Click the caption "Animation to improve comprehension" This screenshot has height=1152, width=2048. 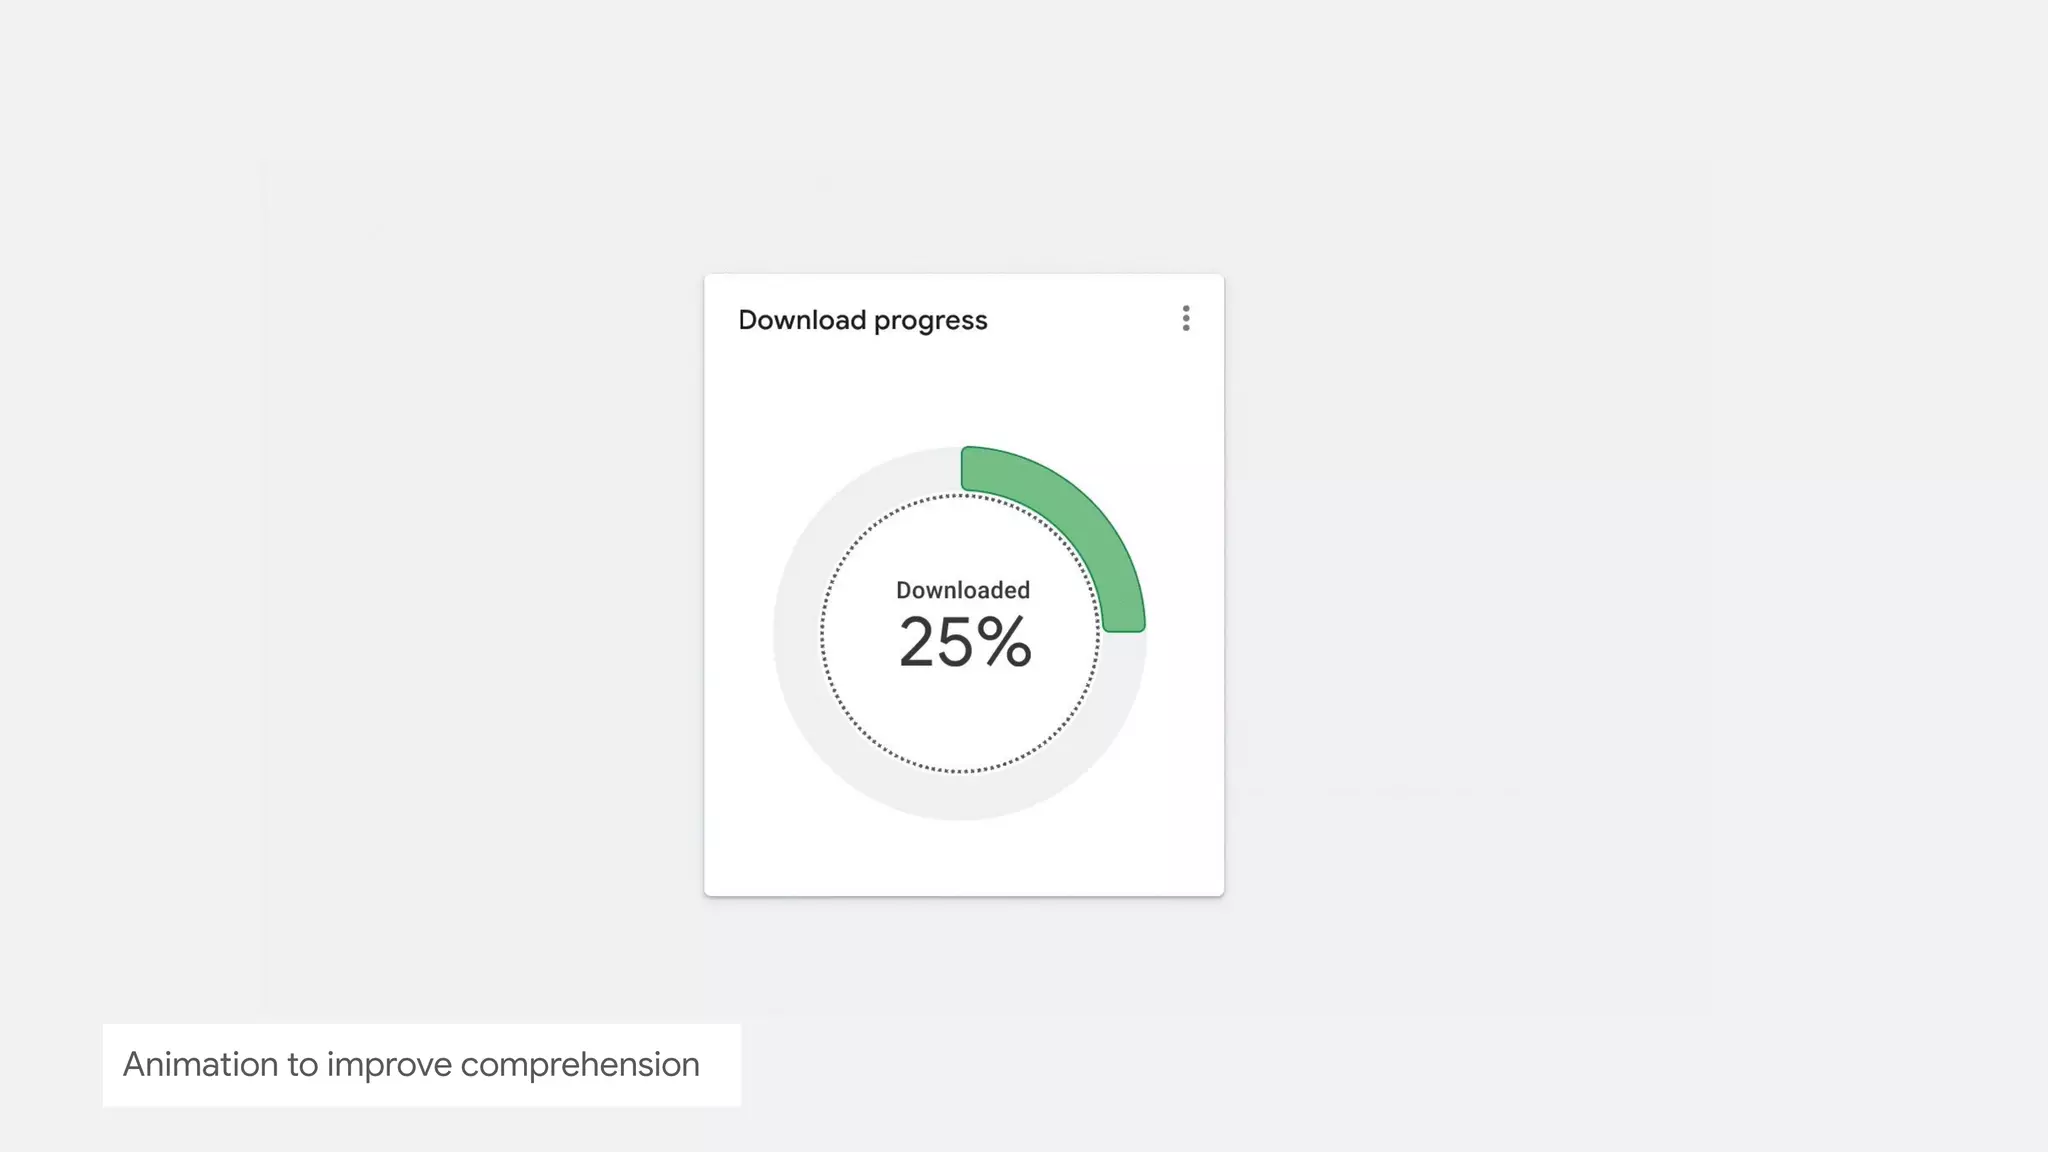pos(411,1064)
